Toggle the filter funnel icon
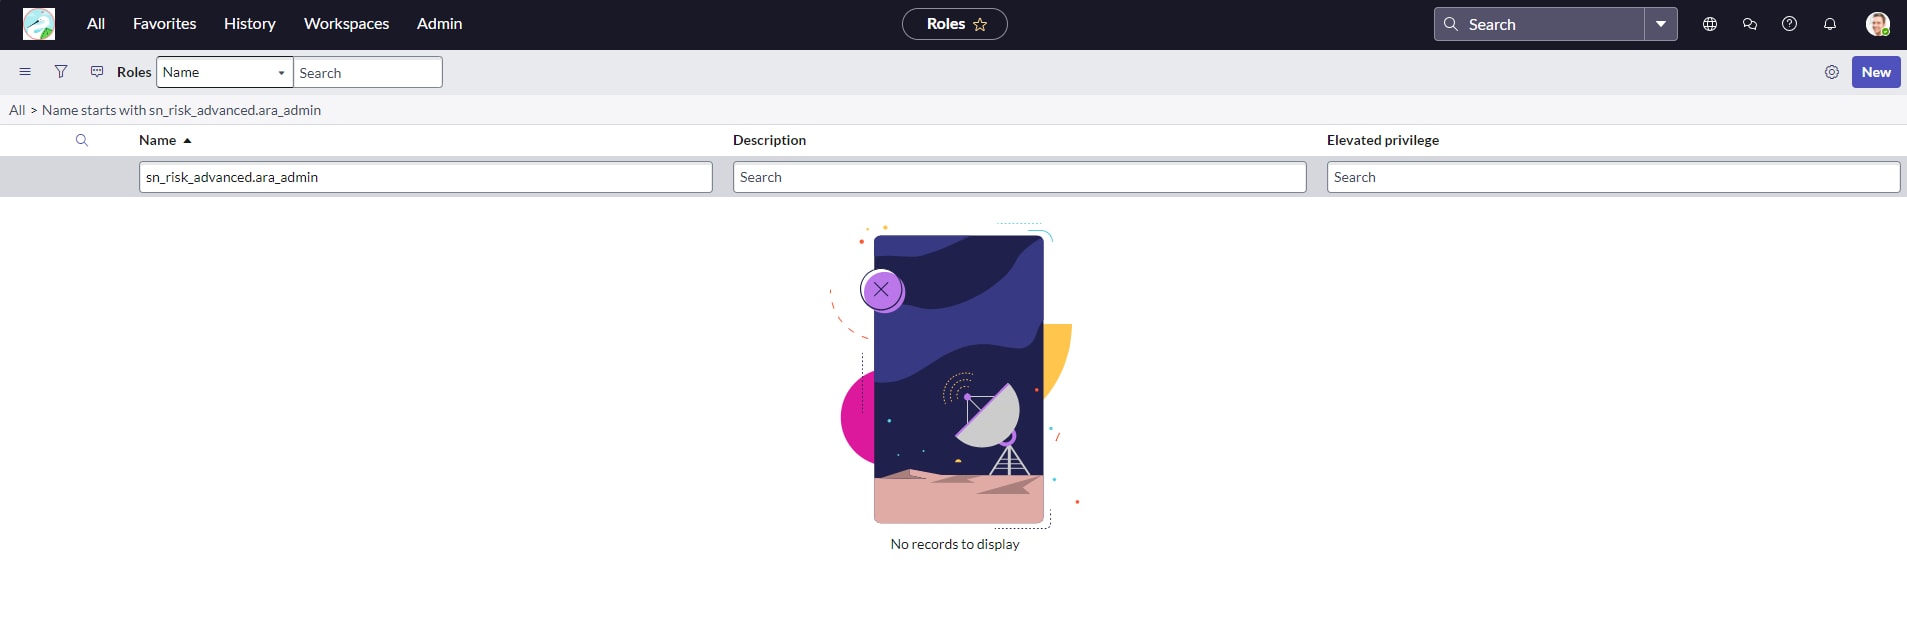This screenshot has height=630, width=1907. 61,72
